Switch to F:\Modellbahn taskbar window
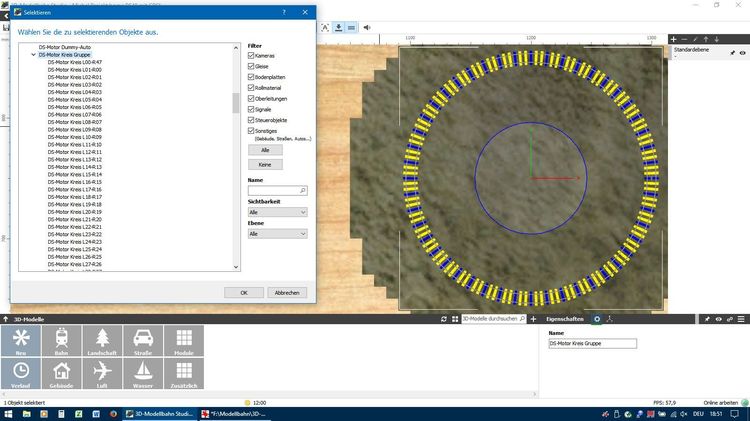The image size is (750, 421). 234,414
